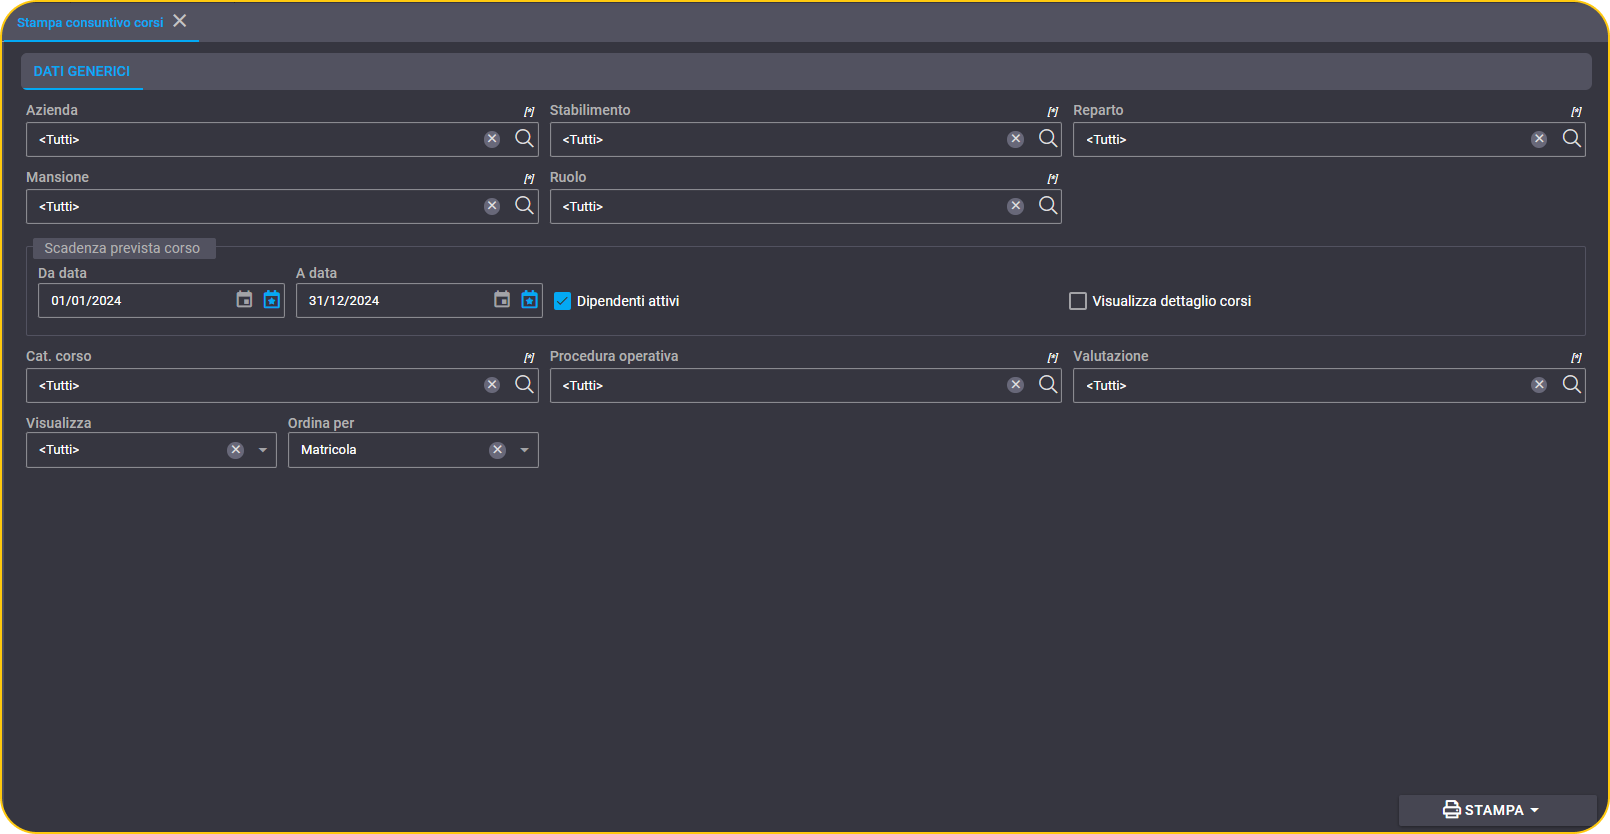Click the bracket marker icon above Ruolo
Viewport: 1610px width, 834px height.
coord(1053,178)
